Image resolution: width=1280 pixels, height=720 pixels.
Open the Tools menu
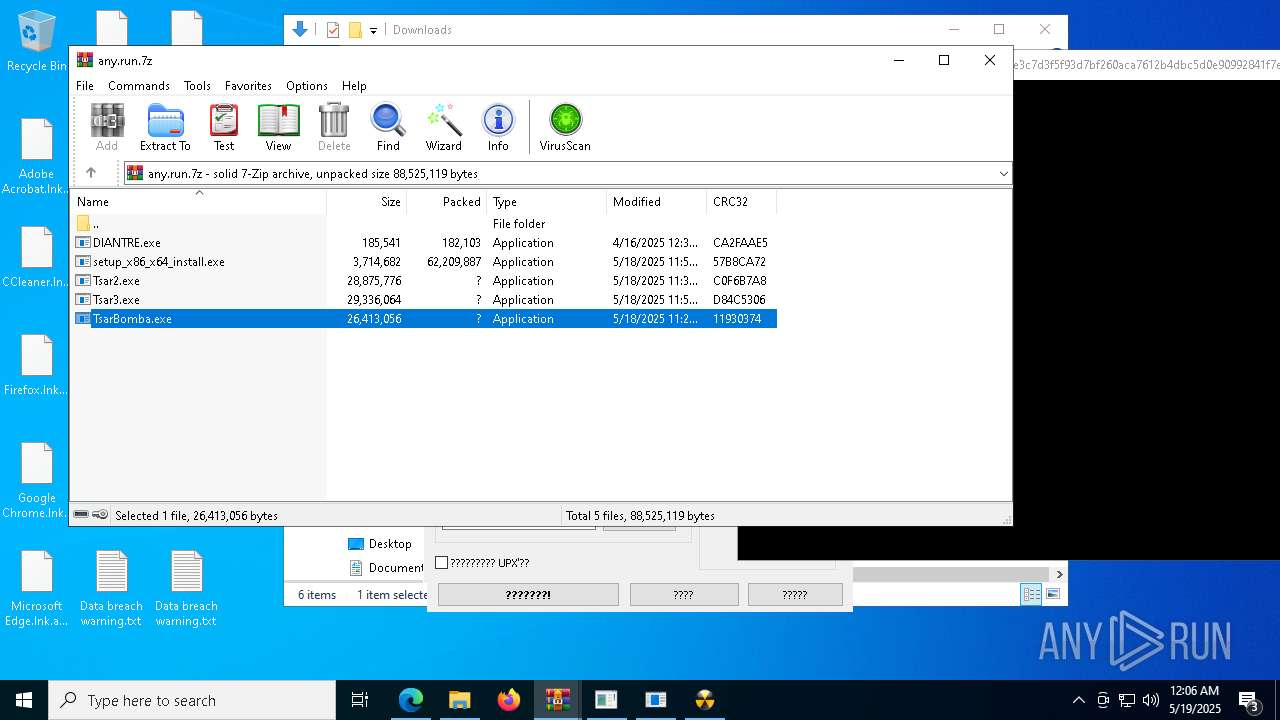pos(197,86)
